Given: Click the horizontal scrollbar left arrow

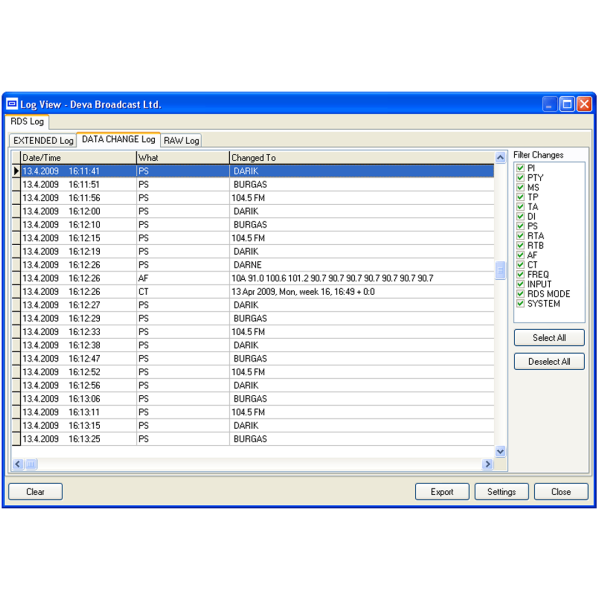Looking at the screenshot, I should [18, 464].
